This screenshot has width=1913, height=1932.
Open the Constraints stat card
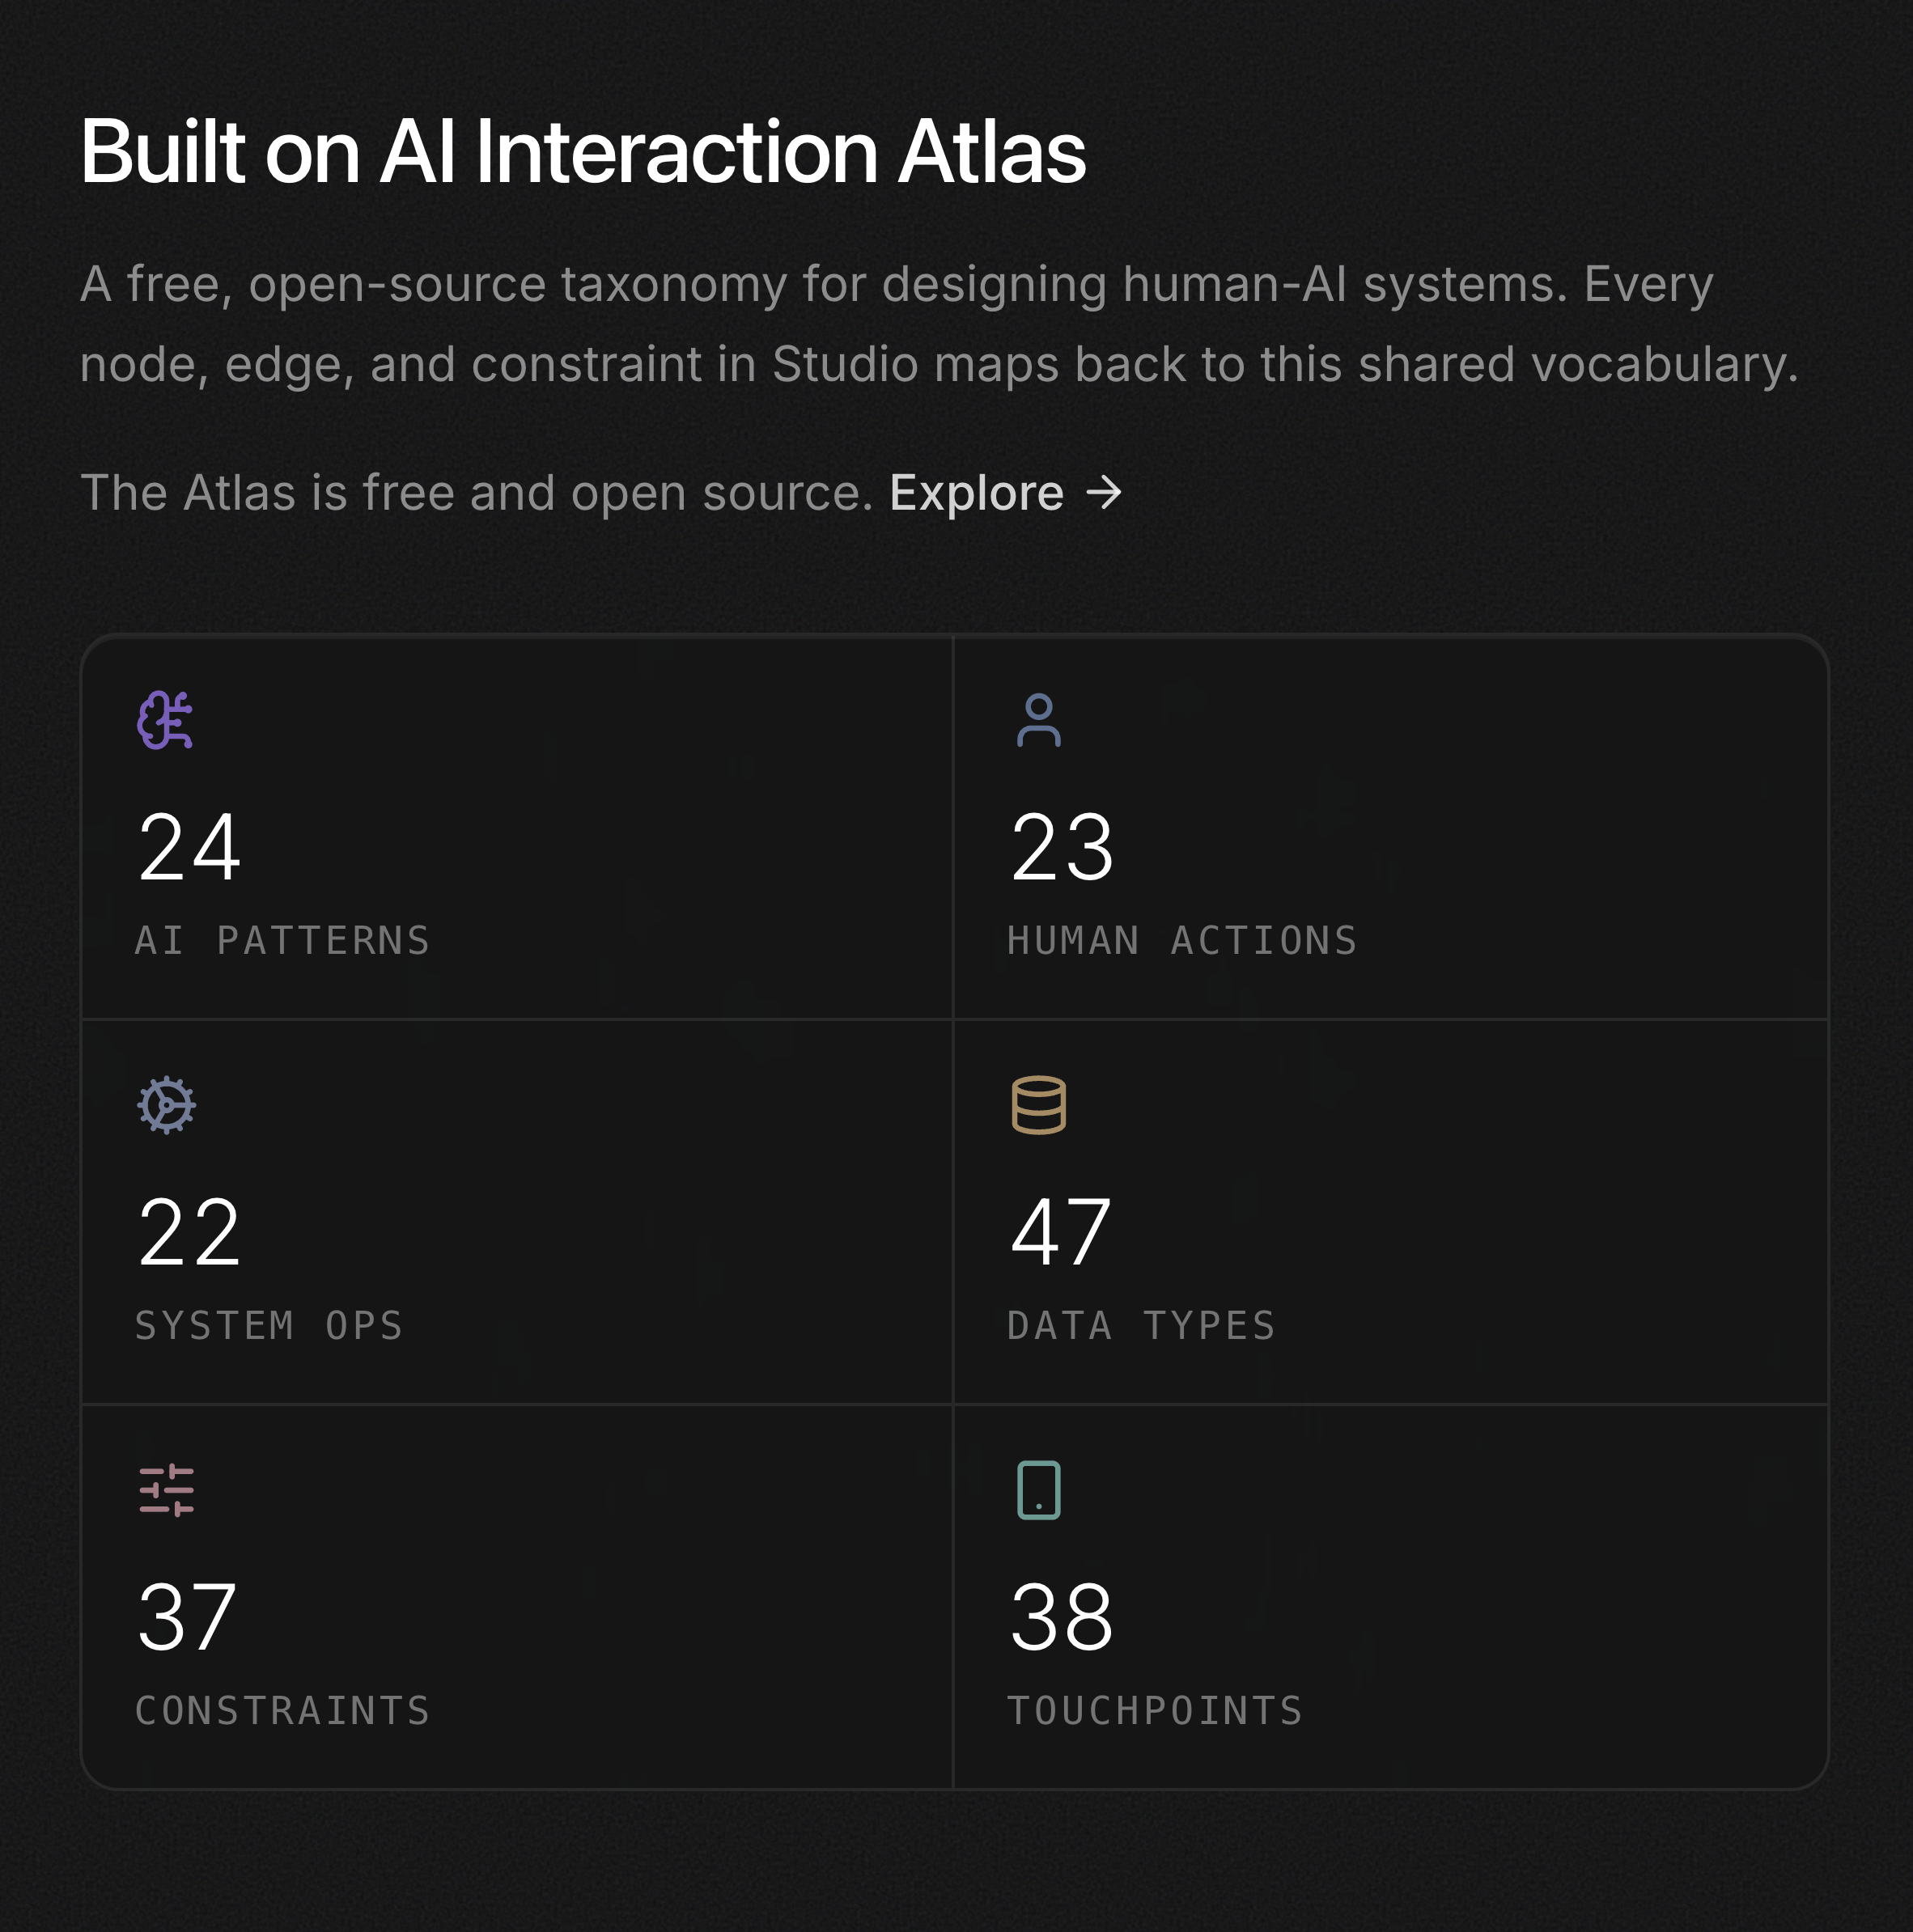pyautogui.click(x=518, y=1595)
